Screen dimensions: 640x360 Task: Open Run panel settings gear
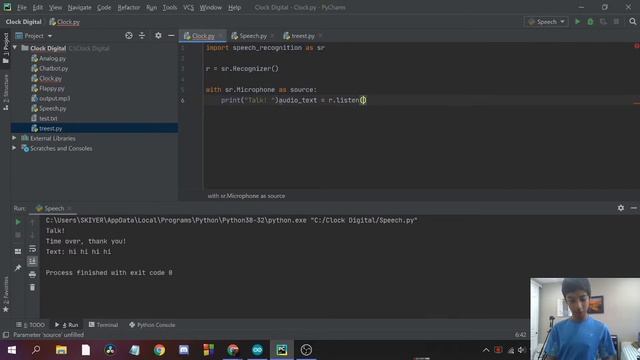click(620, 208)
